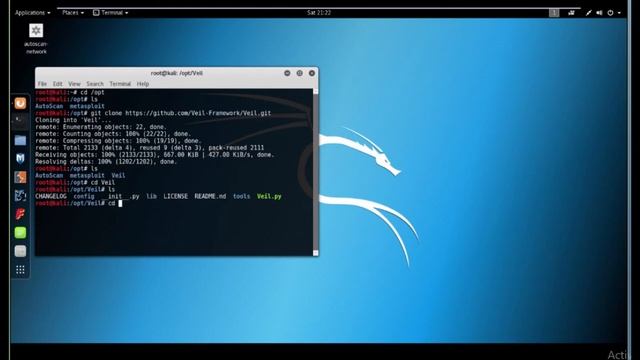Click the 'tools' directory name in listing
This screenshot has width=640, height=360.
[x=241, y=196]
